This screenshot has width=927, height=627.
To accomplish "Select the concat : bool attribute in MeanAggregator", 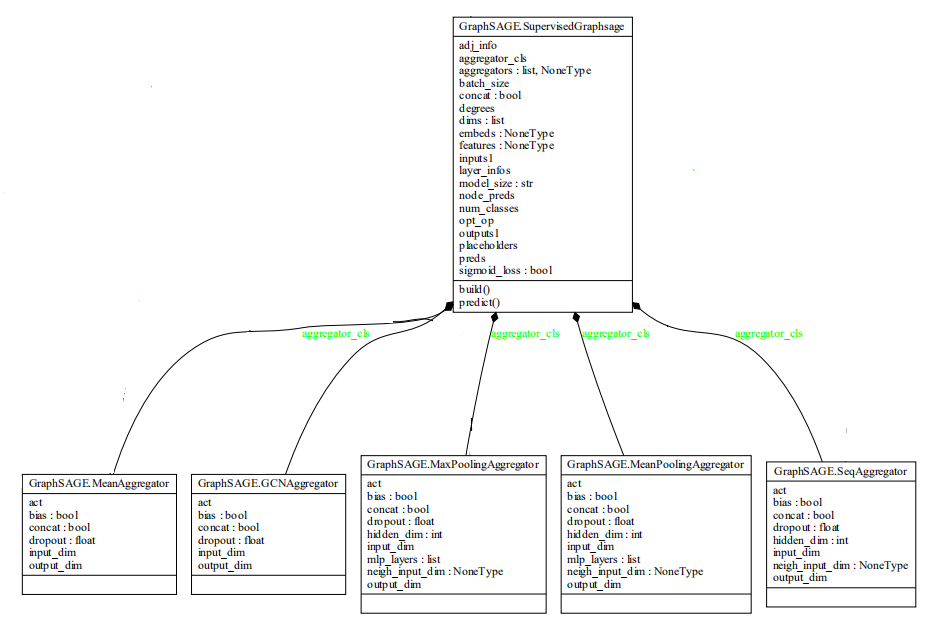I will [54, 527].
